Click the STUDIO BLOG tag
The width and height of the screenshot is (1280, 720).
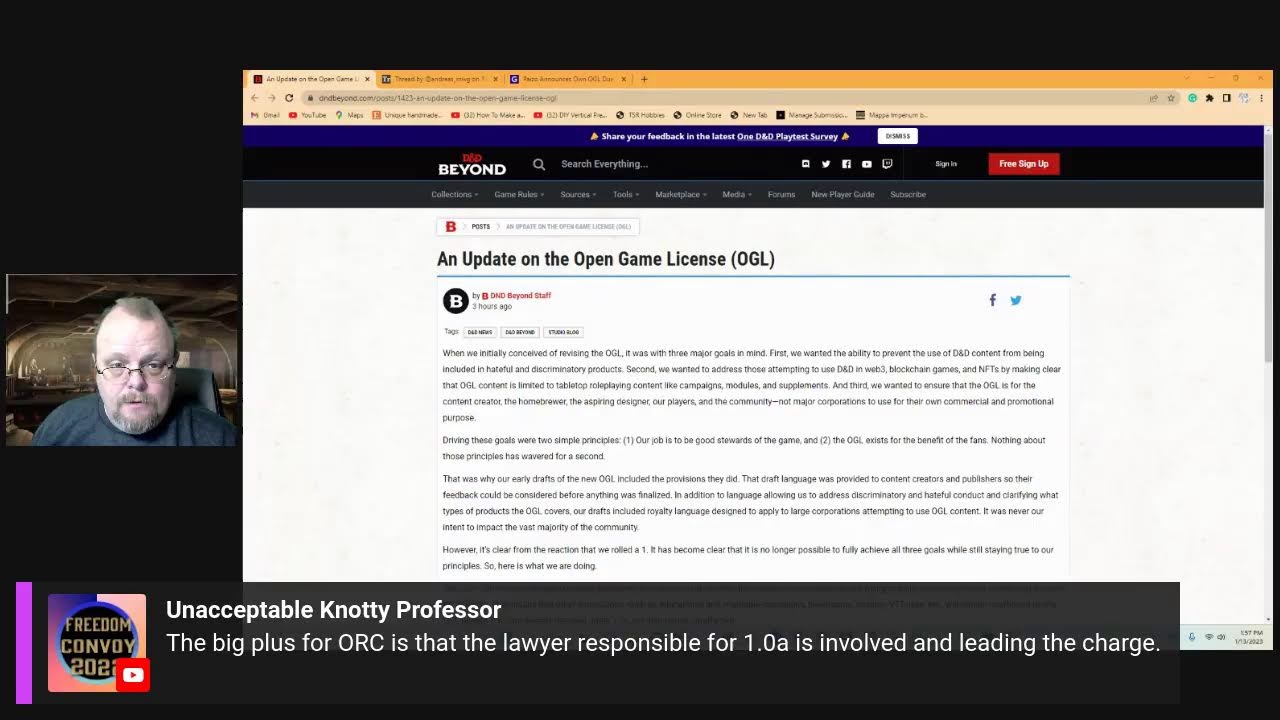(x=564, y=332)
